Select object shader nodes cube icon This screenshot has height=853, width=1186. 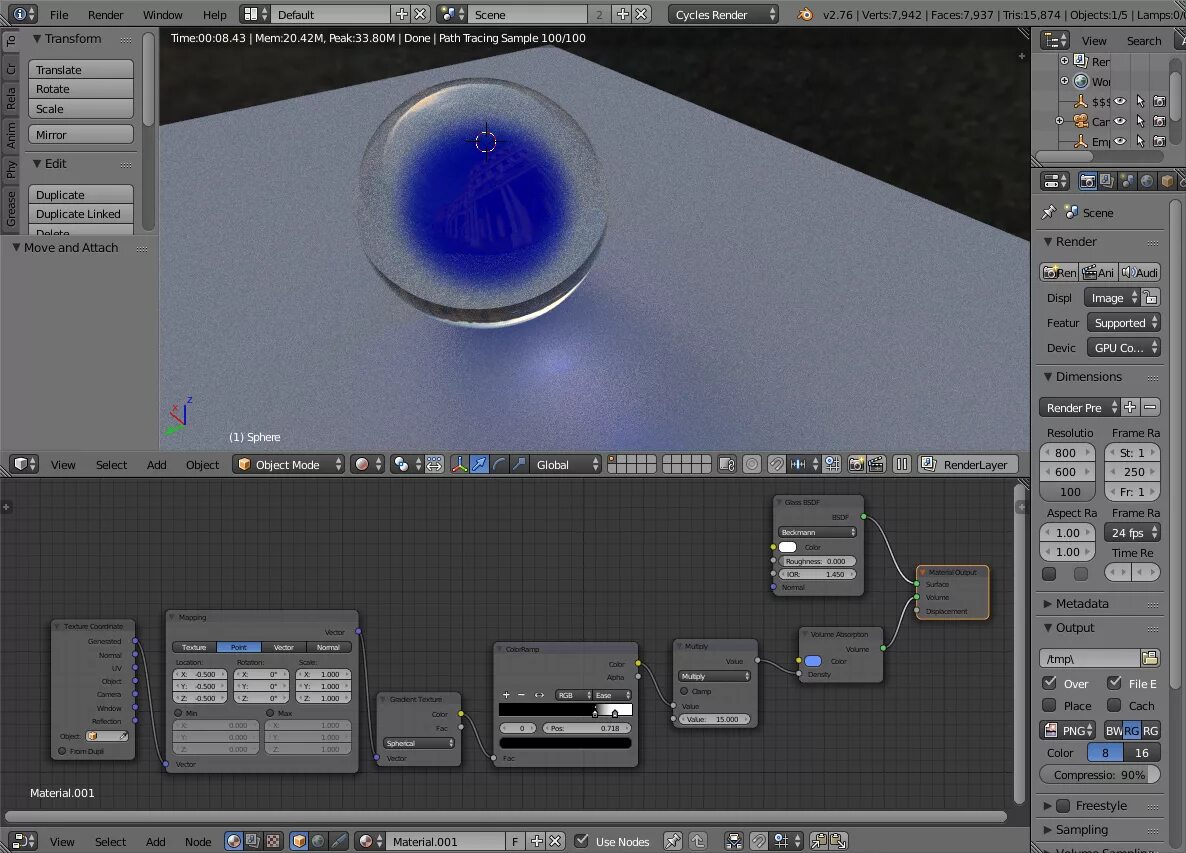(x=300, y=841)
